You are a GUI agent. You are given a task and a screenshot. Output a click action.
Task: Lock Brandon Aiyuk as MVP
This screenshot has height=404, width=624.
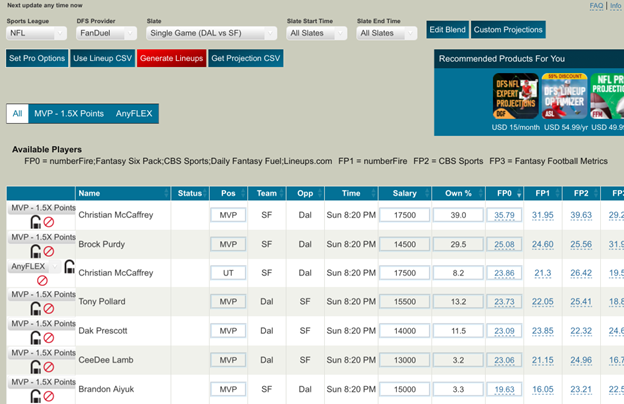[x=35, y=396]
